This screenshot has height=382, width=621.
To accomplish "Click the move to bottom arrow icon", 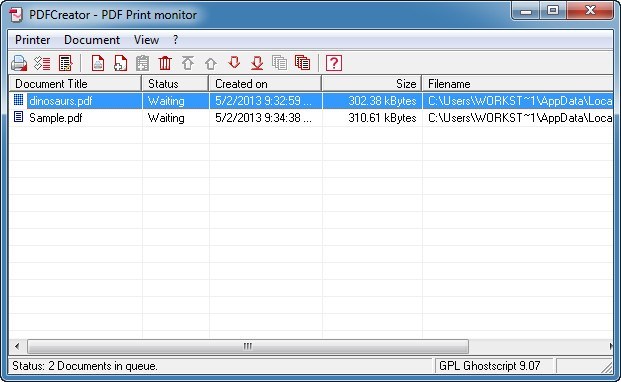I will pyautogui.click(x=257, y=63).
